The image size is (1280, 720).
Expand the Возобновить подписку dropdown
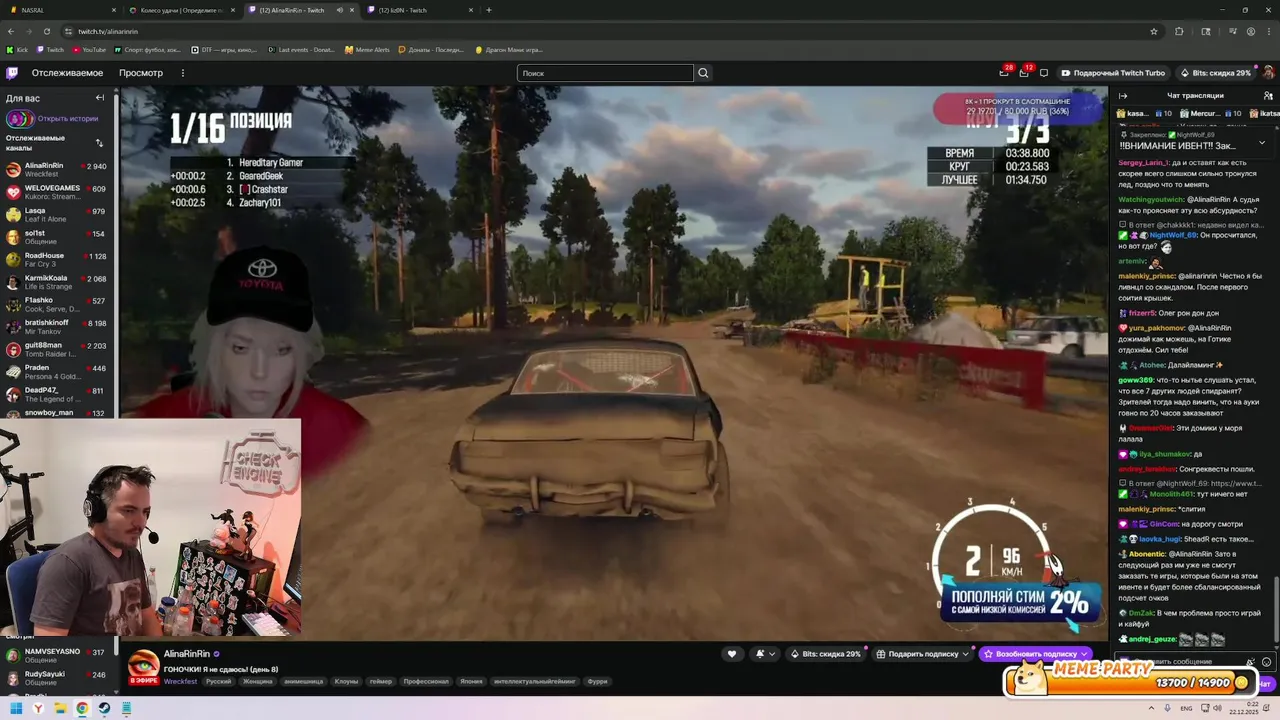coord(1085,654)
